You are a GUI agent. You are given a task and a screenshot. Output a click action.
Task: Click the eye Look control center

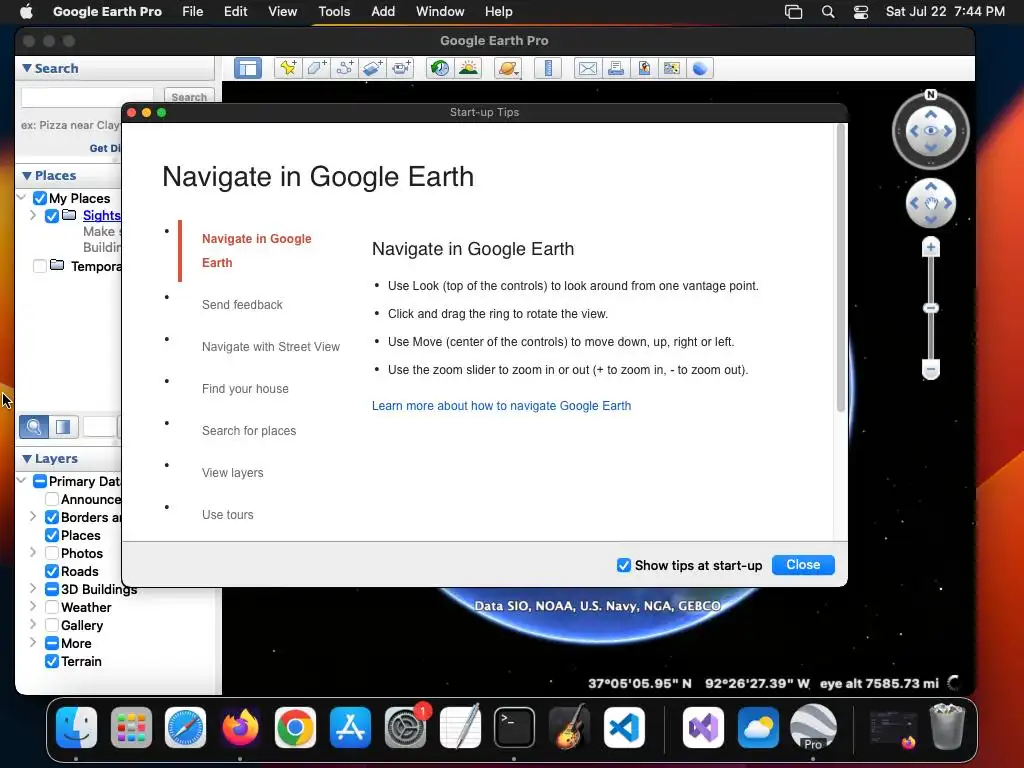[931, 131]
